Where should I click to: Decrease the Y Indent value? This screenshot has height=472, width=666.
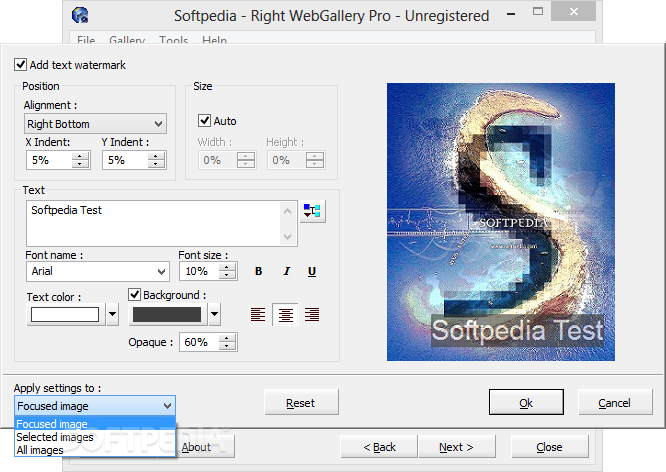[155, 164]
